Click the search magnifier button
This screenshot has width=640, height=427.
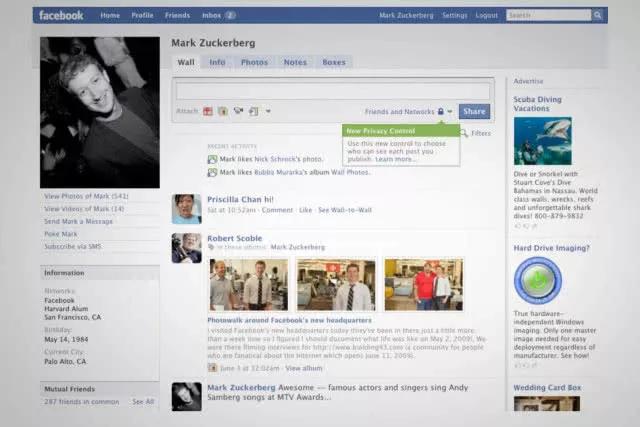598,16
